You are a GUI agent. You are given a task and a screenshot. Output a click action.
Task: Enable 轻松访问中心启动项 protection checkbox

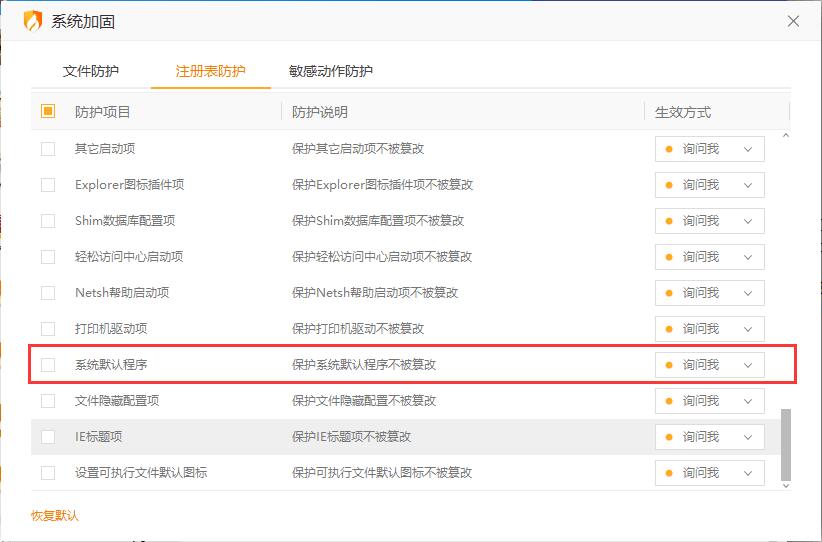pyautogui.click(x=48, y=257)
